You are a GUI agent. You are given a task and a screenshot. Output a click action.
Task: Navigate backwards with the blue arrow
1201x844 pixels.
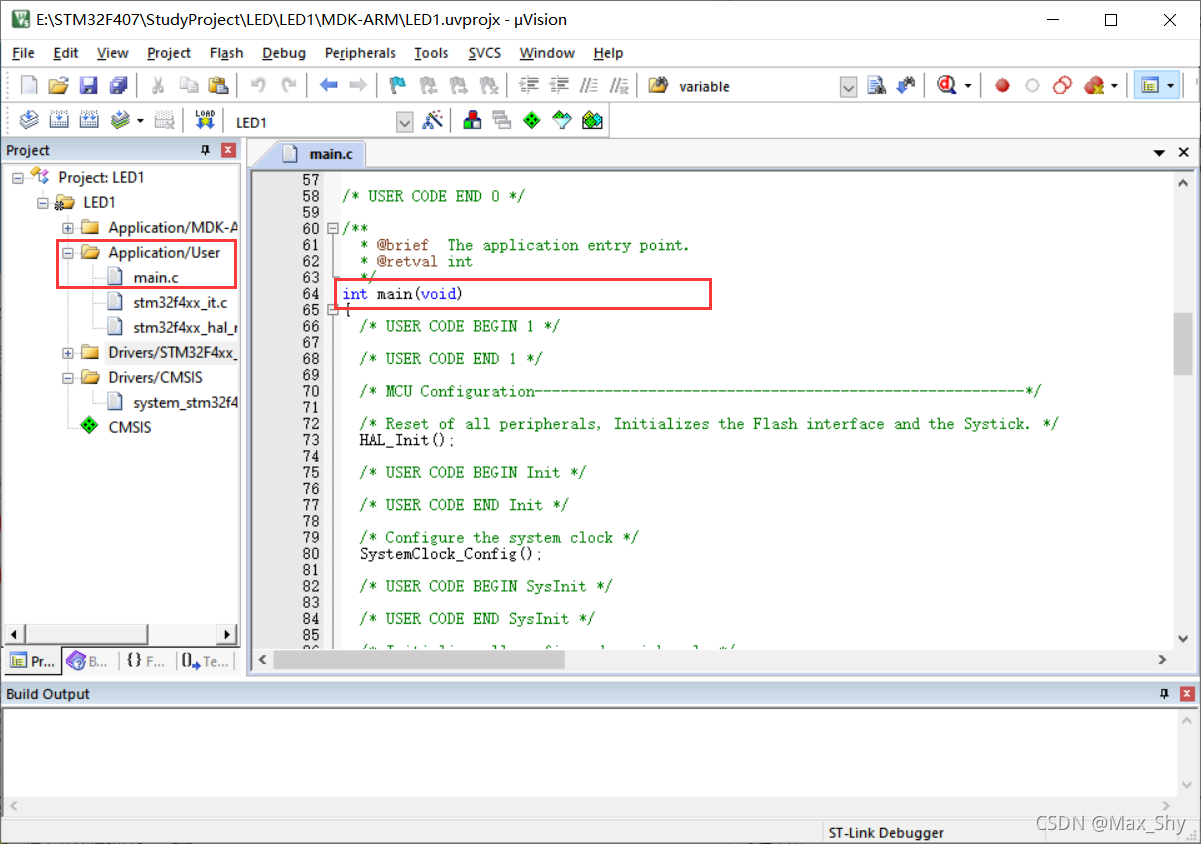click(328, 86)
